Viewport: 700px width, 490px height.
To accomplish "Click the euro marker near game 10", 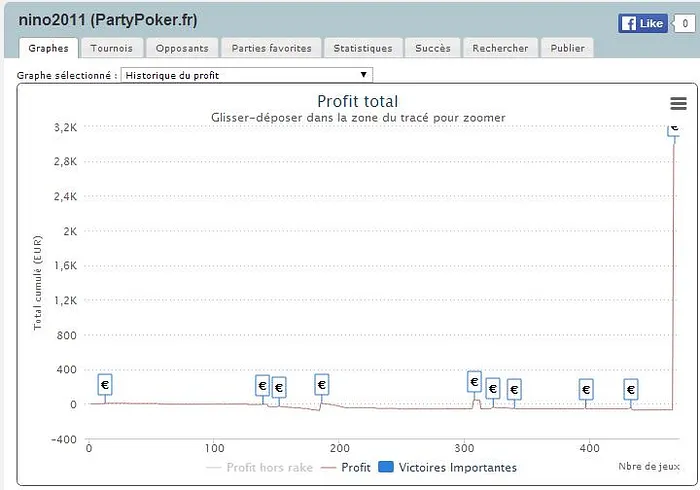I will (x=105, y=385).
